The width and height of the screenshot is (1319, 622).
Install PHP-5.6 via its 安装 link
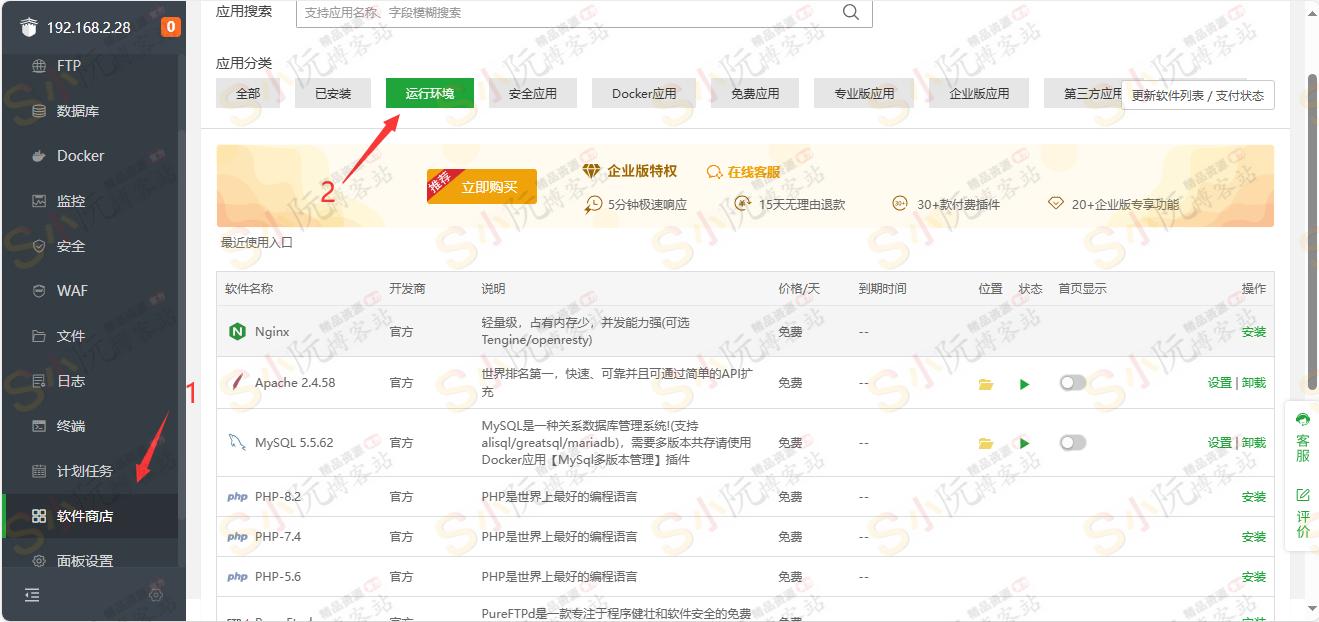tap(1254, 577)
